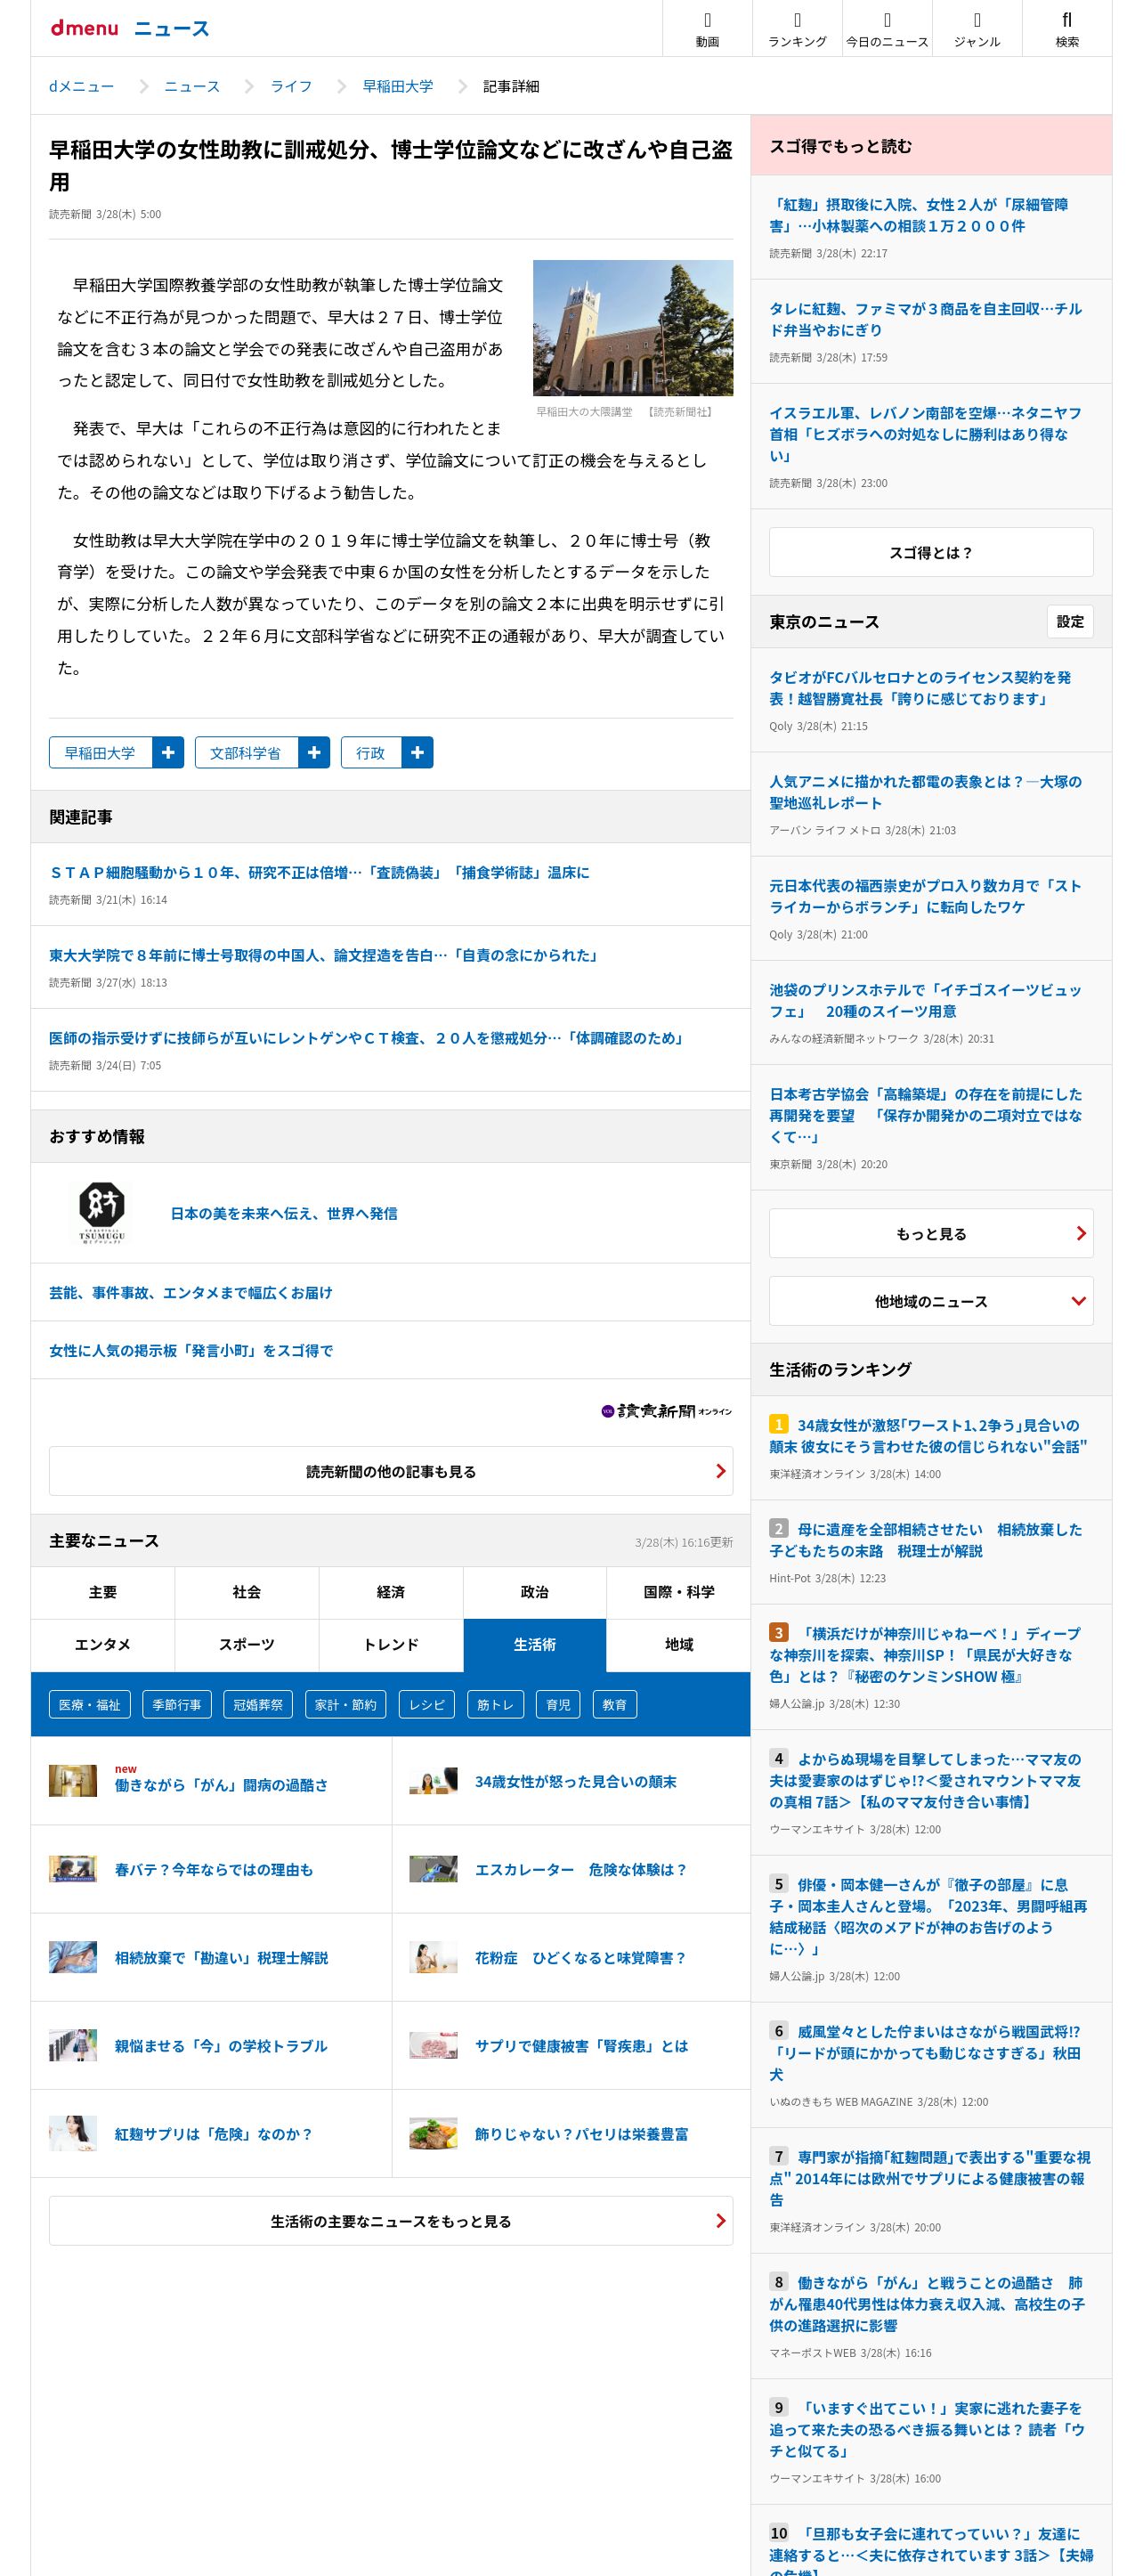This screenshot has width=1143, height=2576.
Task: Open 女性に人気の掲示板「発言小町」 link
Action: click(191, 1350)
